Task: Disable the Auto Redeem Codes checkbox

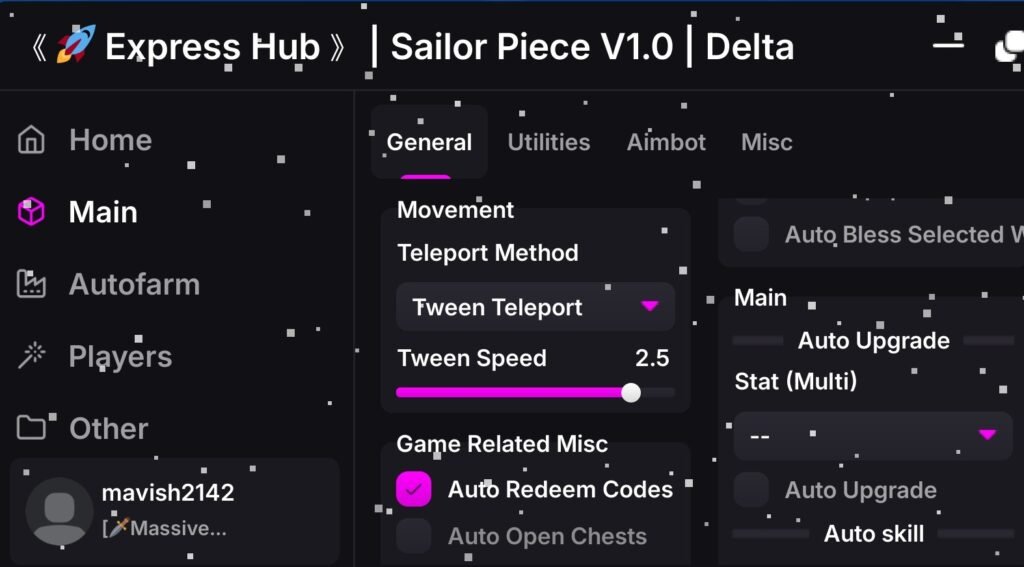Action: (x=414, y=489)
